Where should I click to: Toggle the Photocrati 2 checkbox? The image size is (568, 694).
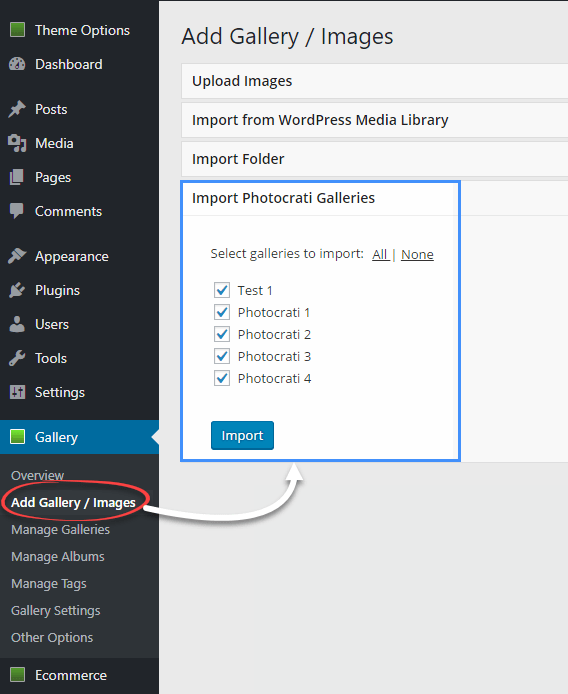coord(222,334)
